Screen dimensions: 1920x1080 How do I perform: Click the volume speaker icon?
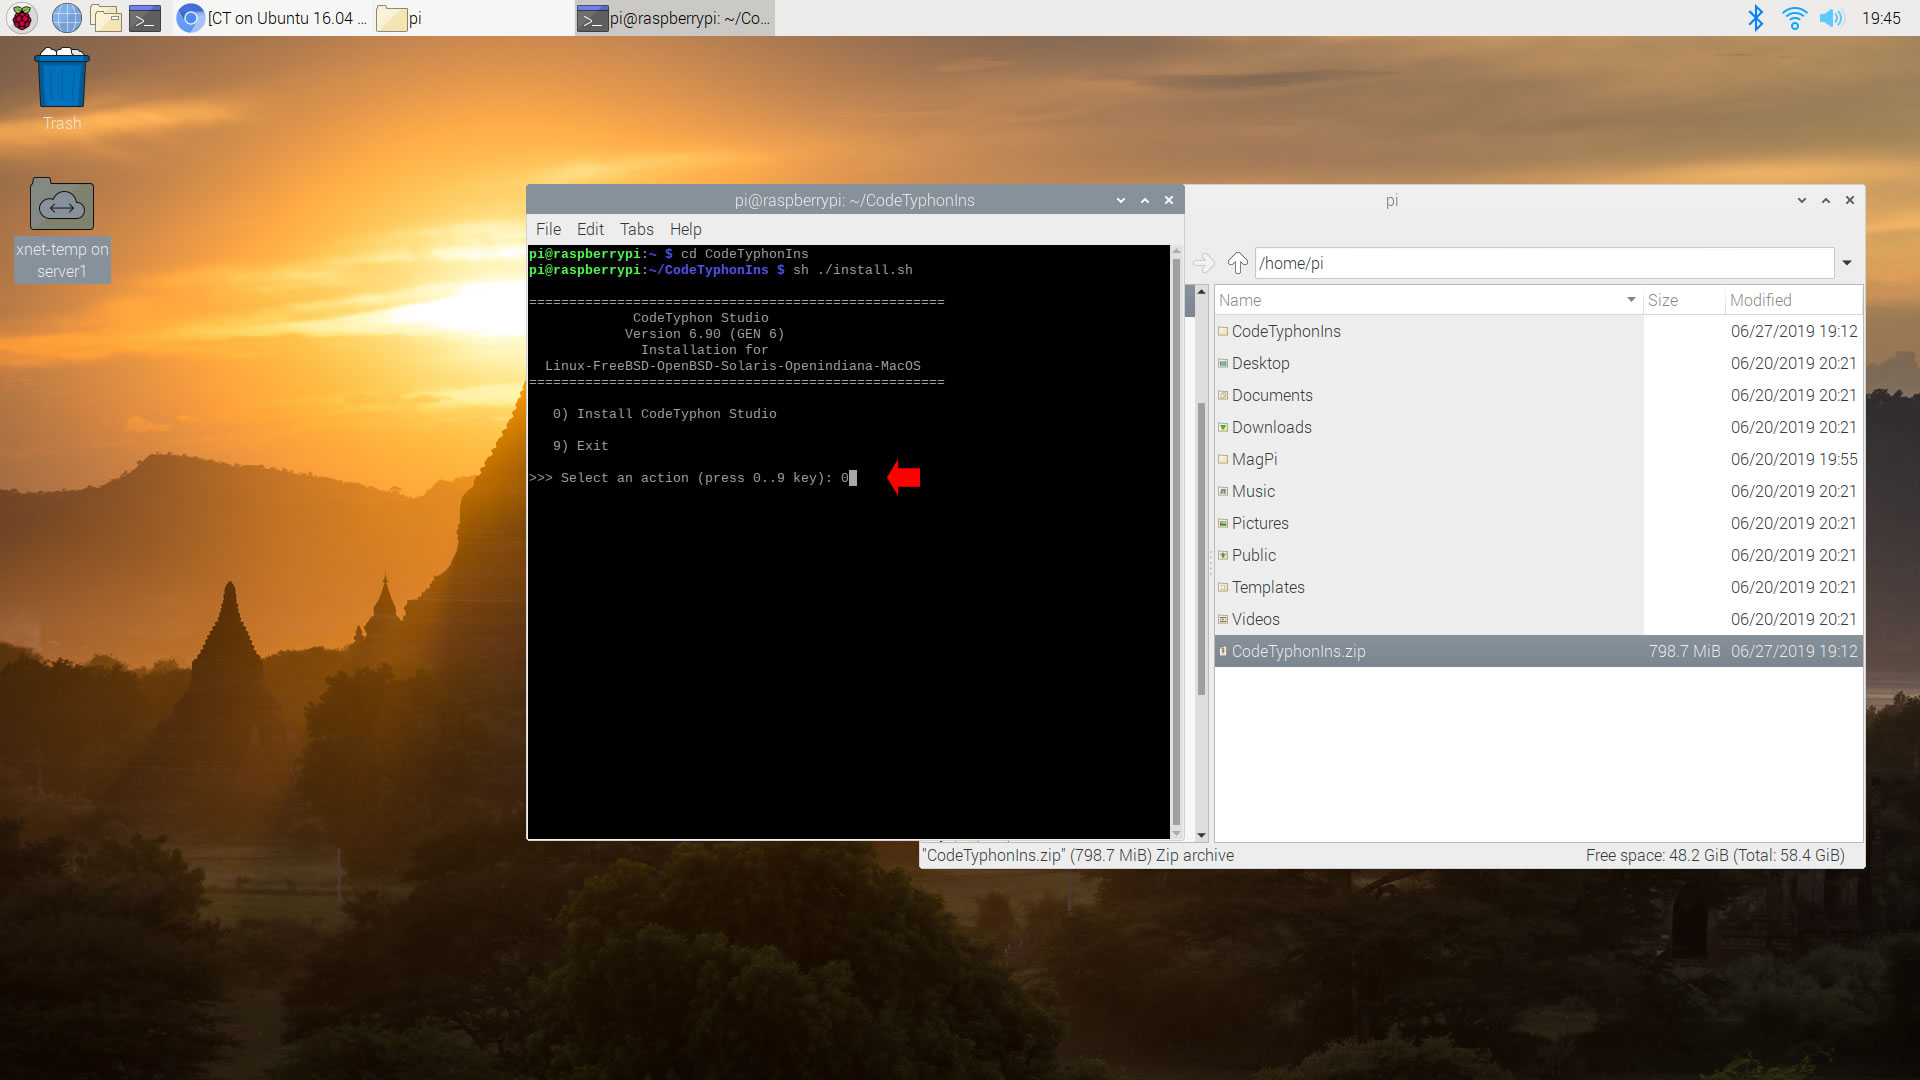point(1831,18)
